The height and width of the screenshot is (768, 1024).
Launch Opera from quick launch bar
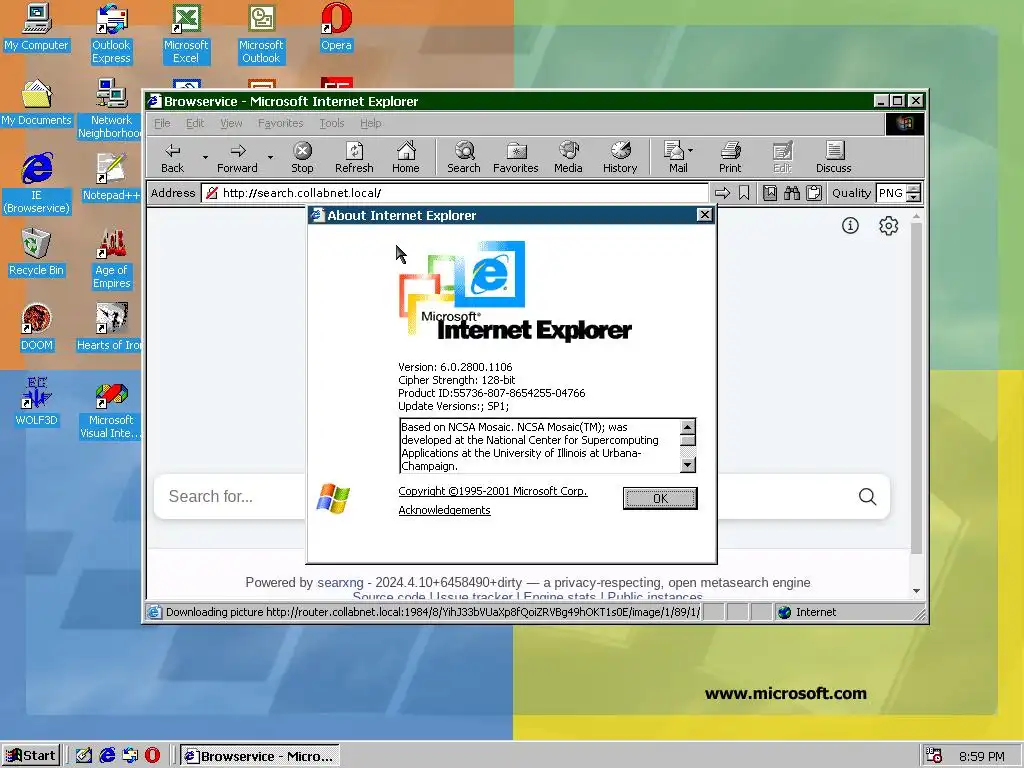pos(152,755)
